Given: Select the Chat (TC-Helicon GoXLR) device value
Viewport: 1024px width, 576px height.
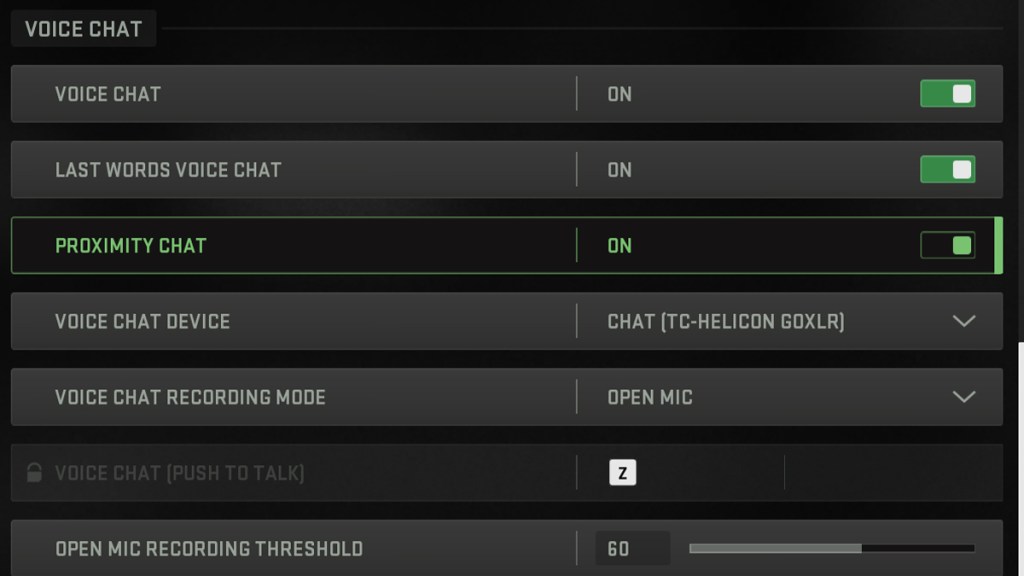Looking at the screenshot, I should pos(725,322).
